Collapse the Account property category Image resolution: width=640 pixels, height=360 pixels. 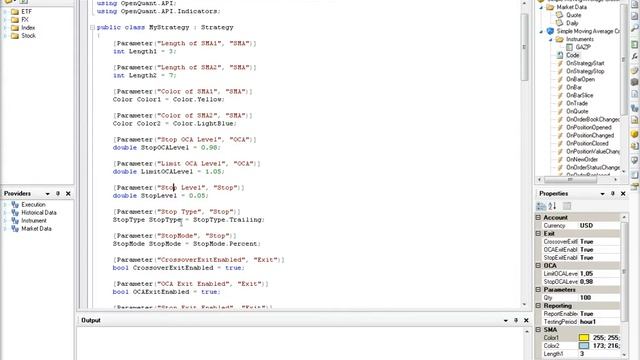point(538,218)
